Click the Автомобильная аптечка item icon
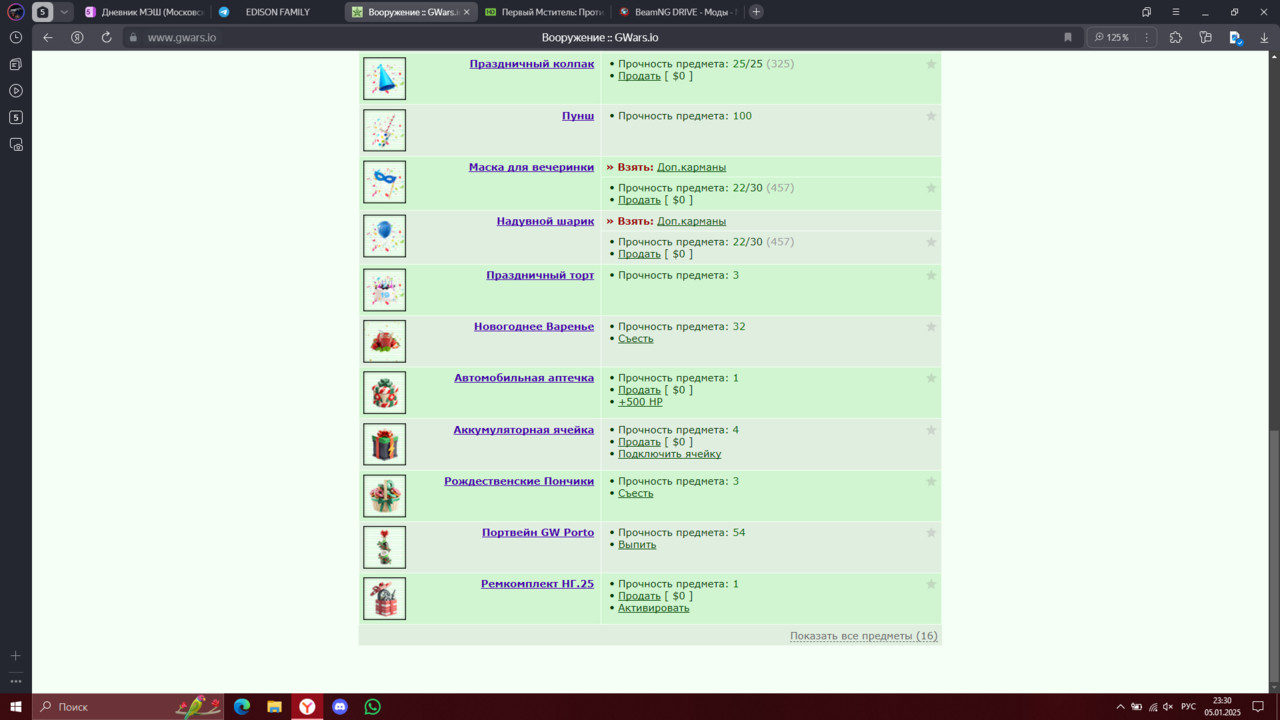This screenshot has width=1280, height=720. pos(384,393)
